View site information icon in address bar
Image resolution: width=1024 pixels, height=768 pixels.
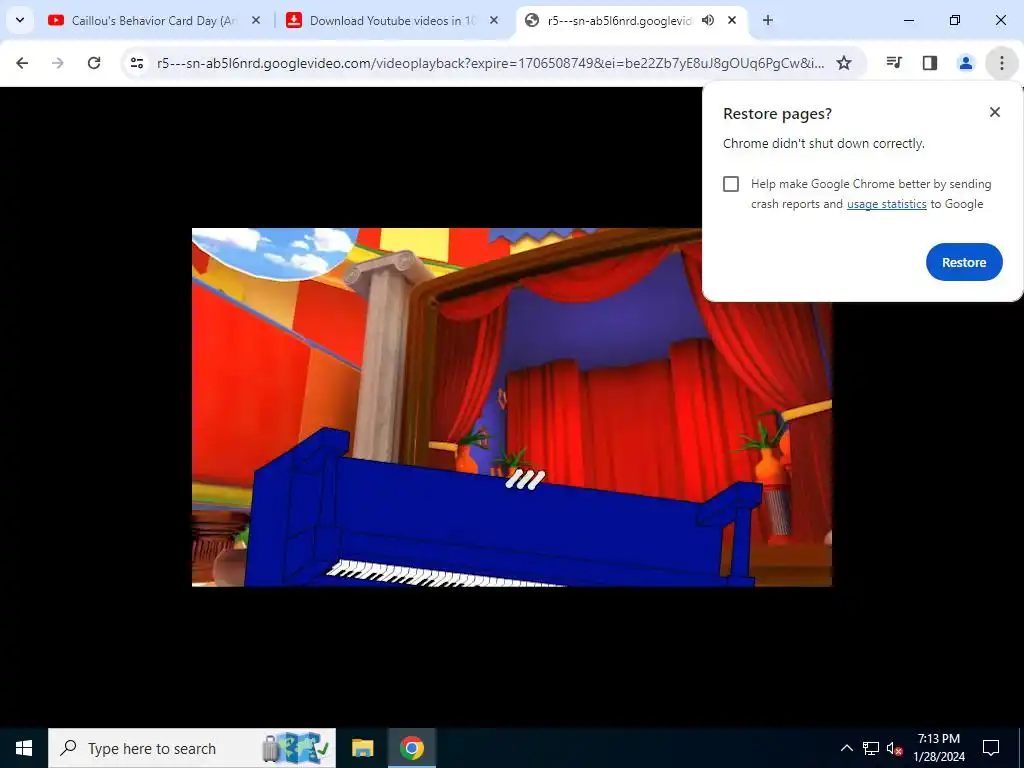tap(137, 63)
